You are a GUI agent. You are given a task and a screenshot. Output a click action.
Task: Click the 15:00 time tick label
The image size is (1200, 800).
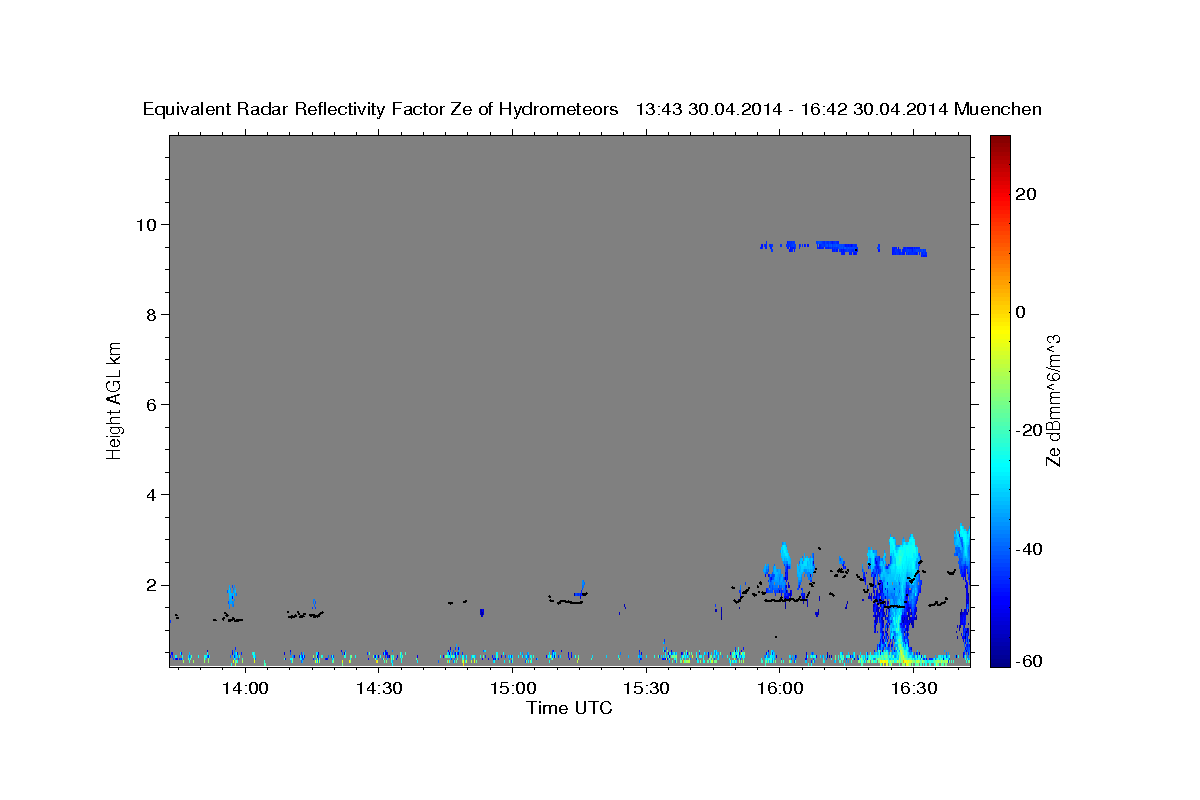(513, 688)
